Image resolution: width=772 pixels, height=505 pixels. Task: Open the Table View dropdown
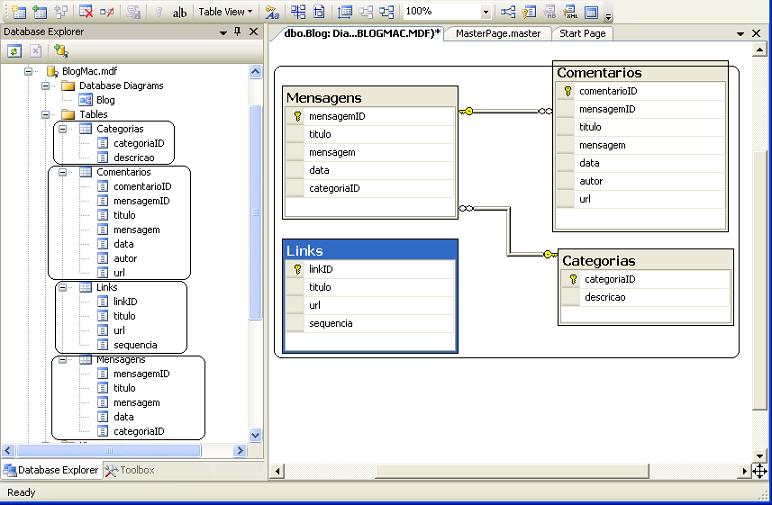pos(225,12)
